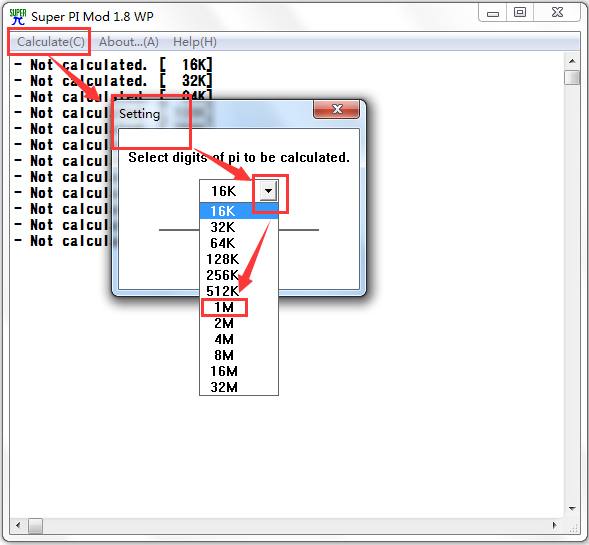Select the highlighted 16K option
The height and width of the screenshot is (545, 589).
(x=239, y=211)
